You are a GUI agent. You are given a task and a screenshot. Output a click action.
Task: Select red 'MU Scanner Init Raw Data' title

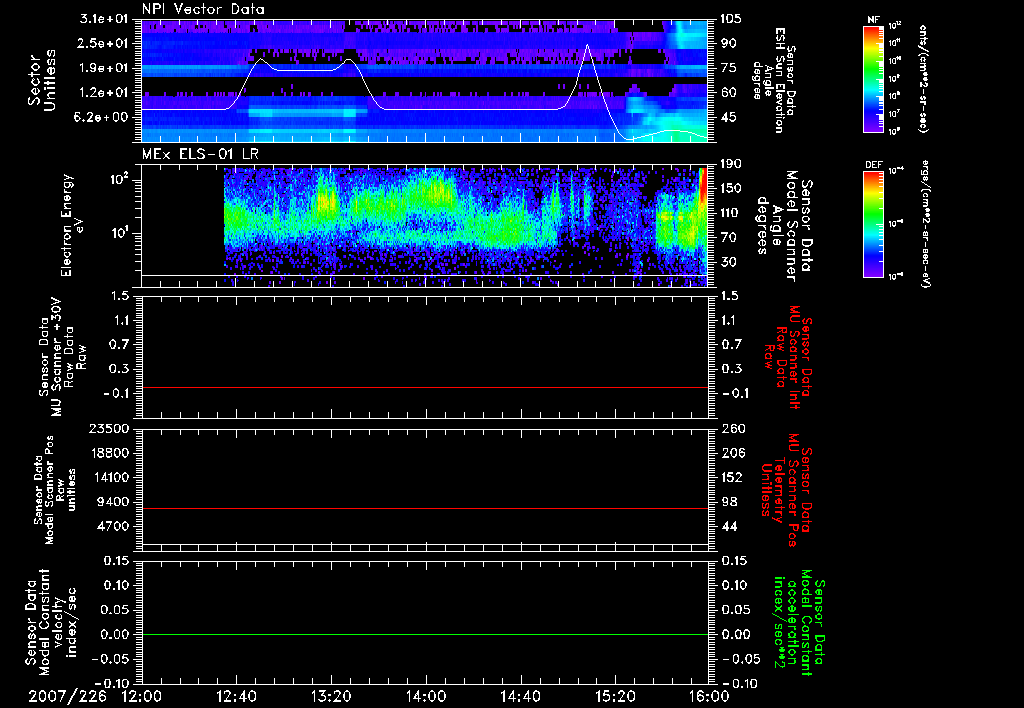coord(787,357)
